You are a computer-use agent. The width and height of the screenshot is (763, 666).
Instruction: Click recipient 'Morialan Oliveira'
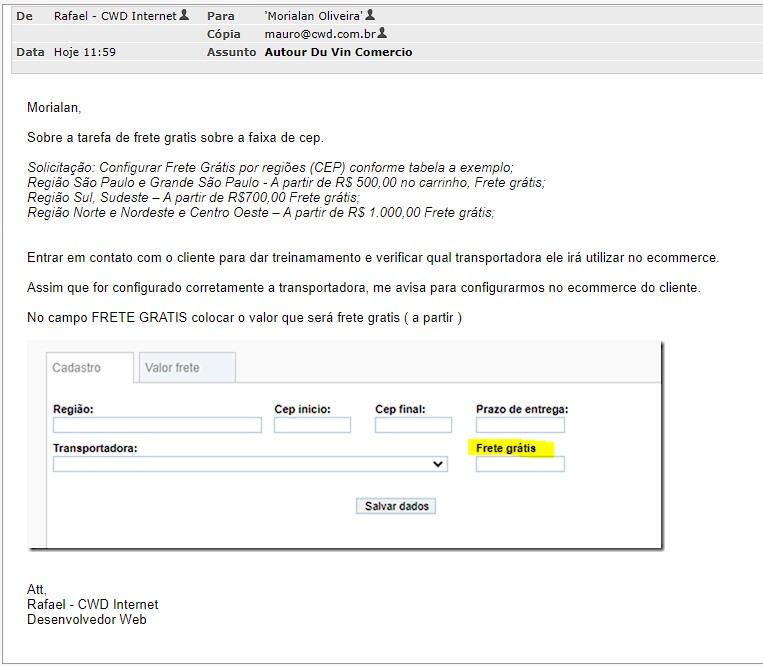pos(314,16)
